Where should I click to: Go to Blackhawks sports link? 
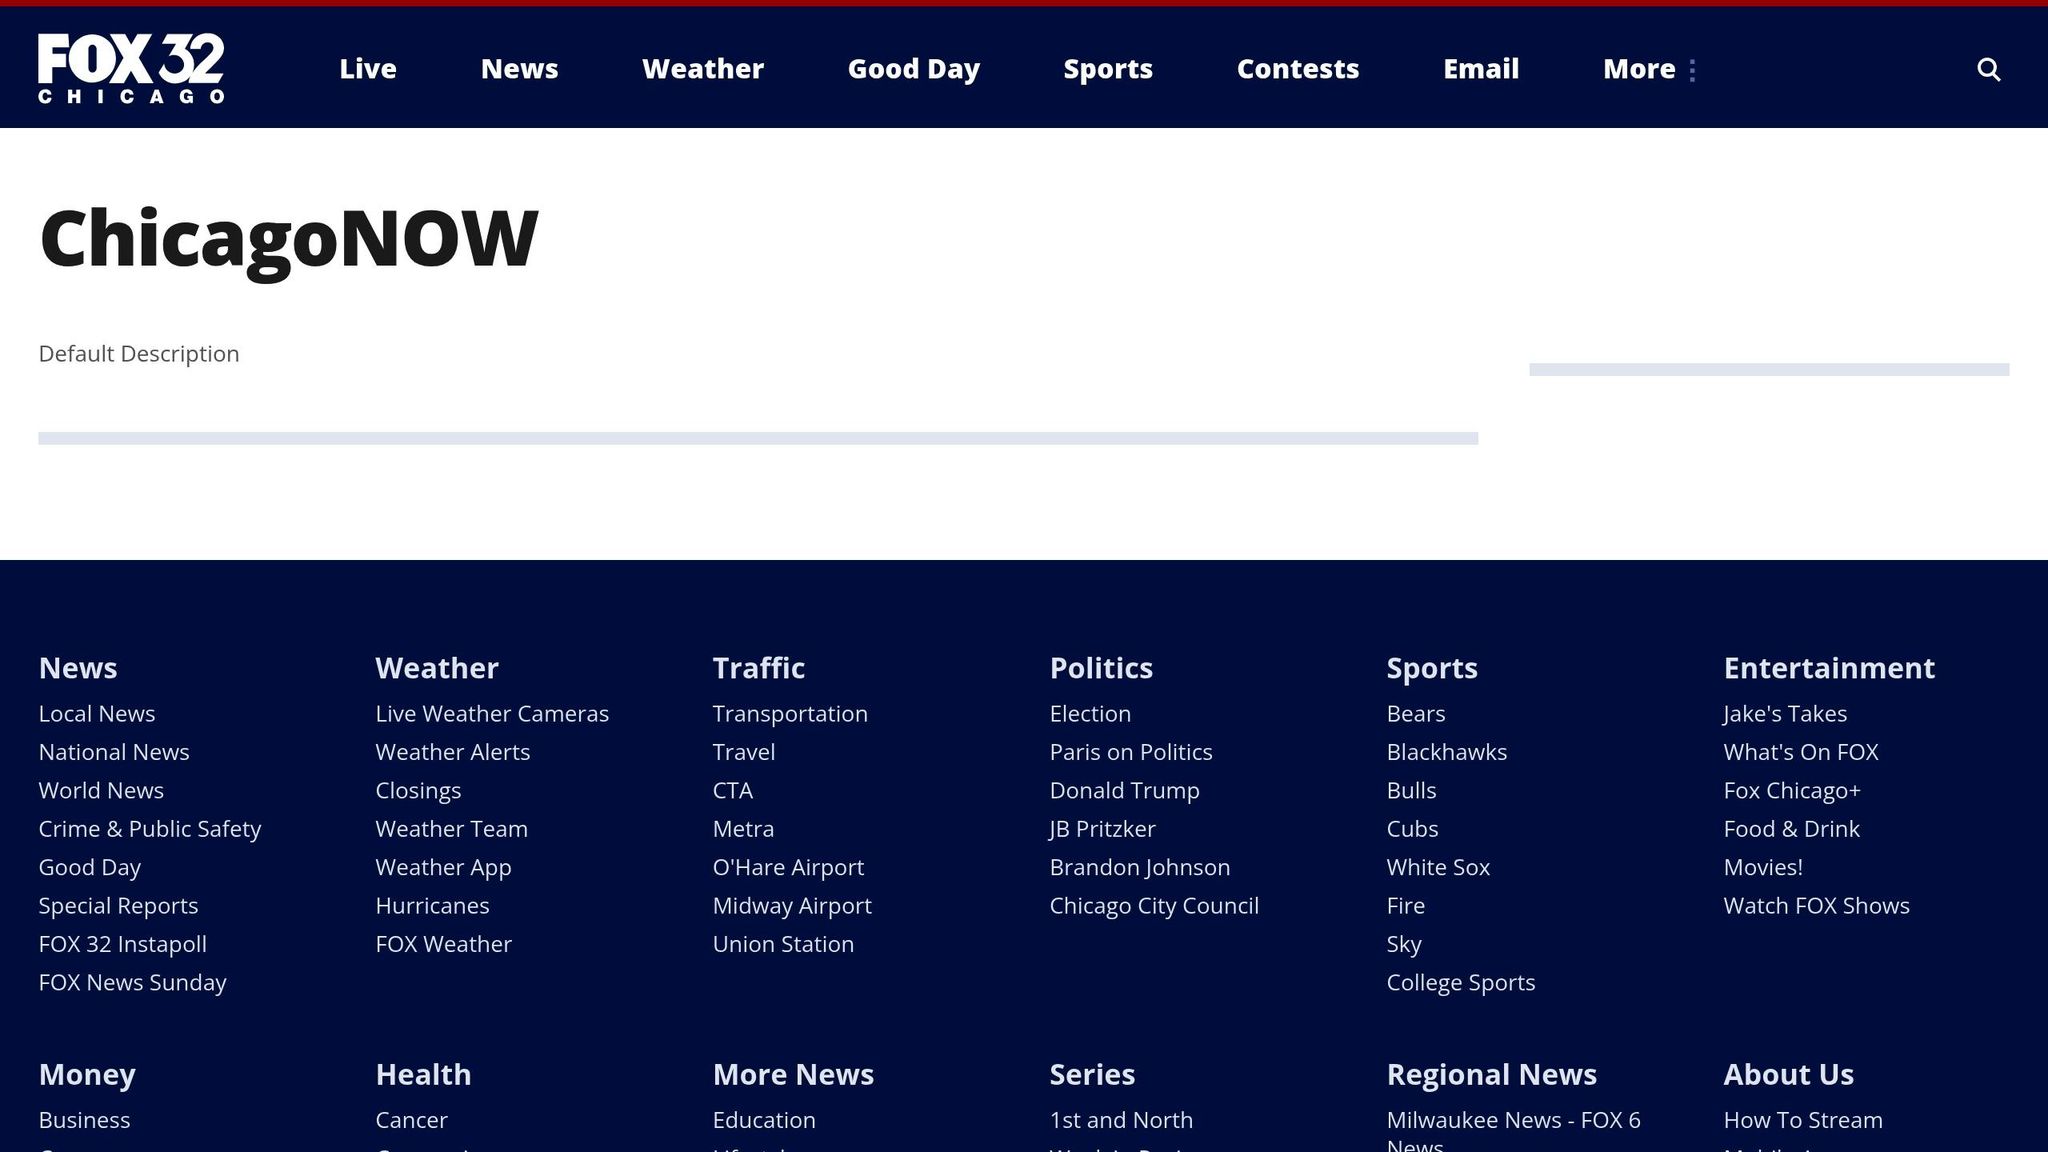tap(1446, 752)
